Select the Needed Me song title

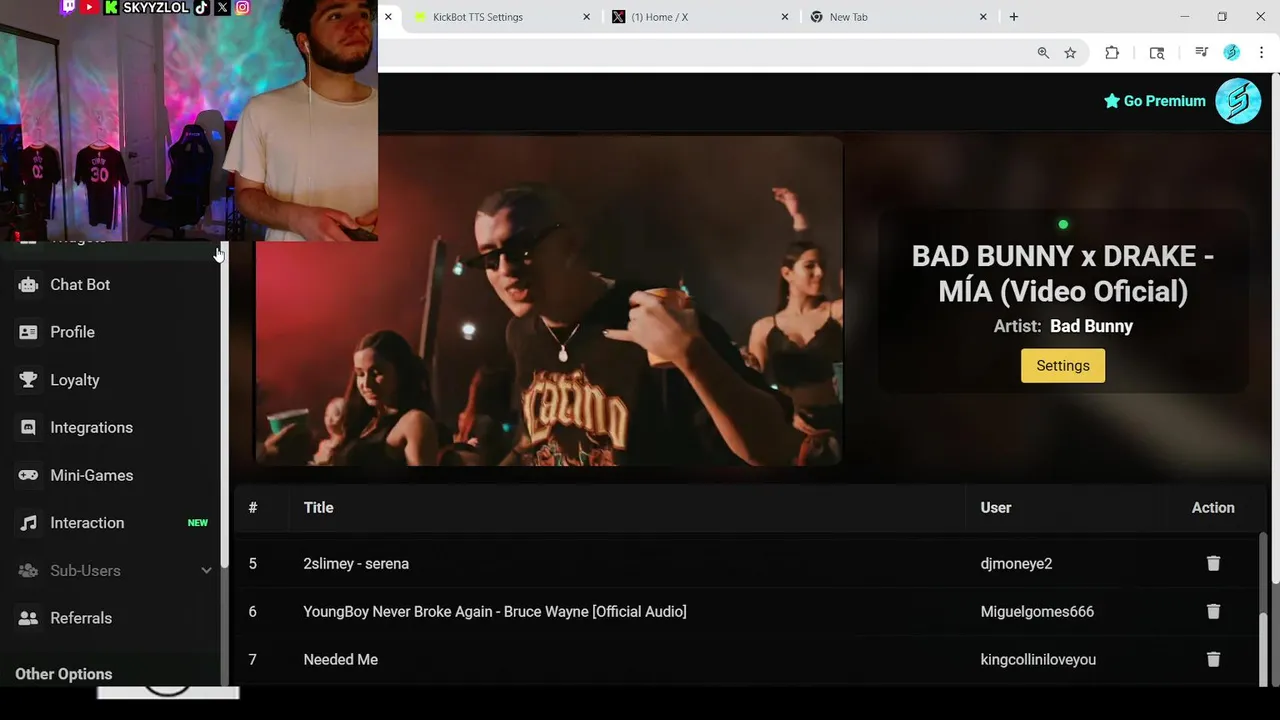tap(341, 659)
